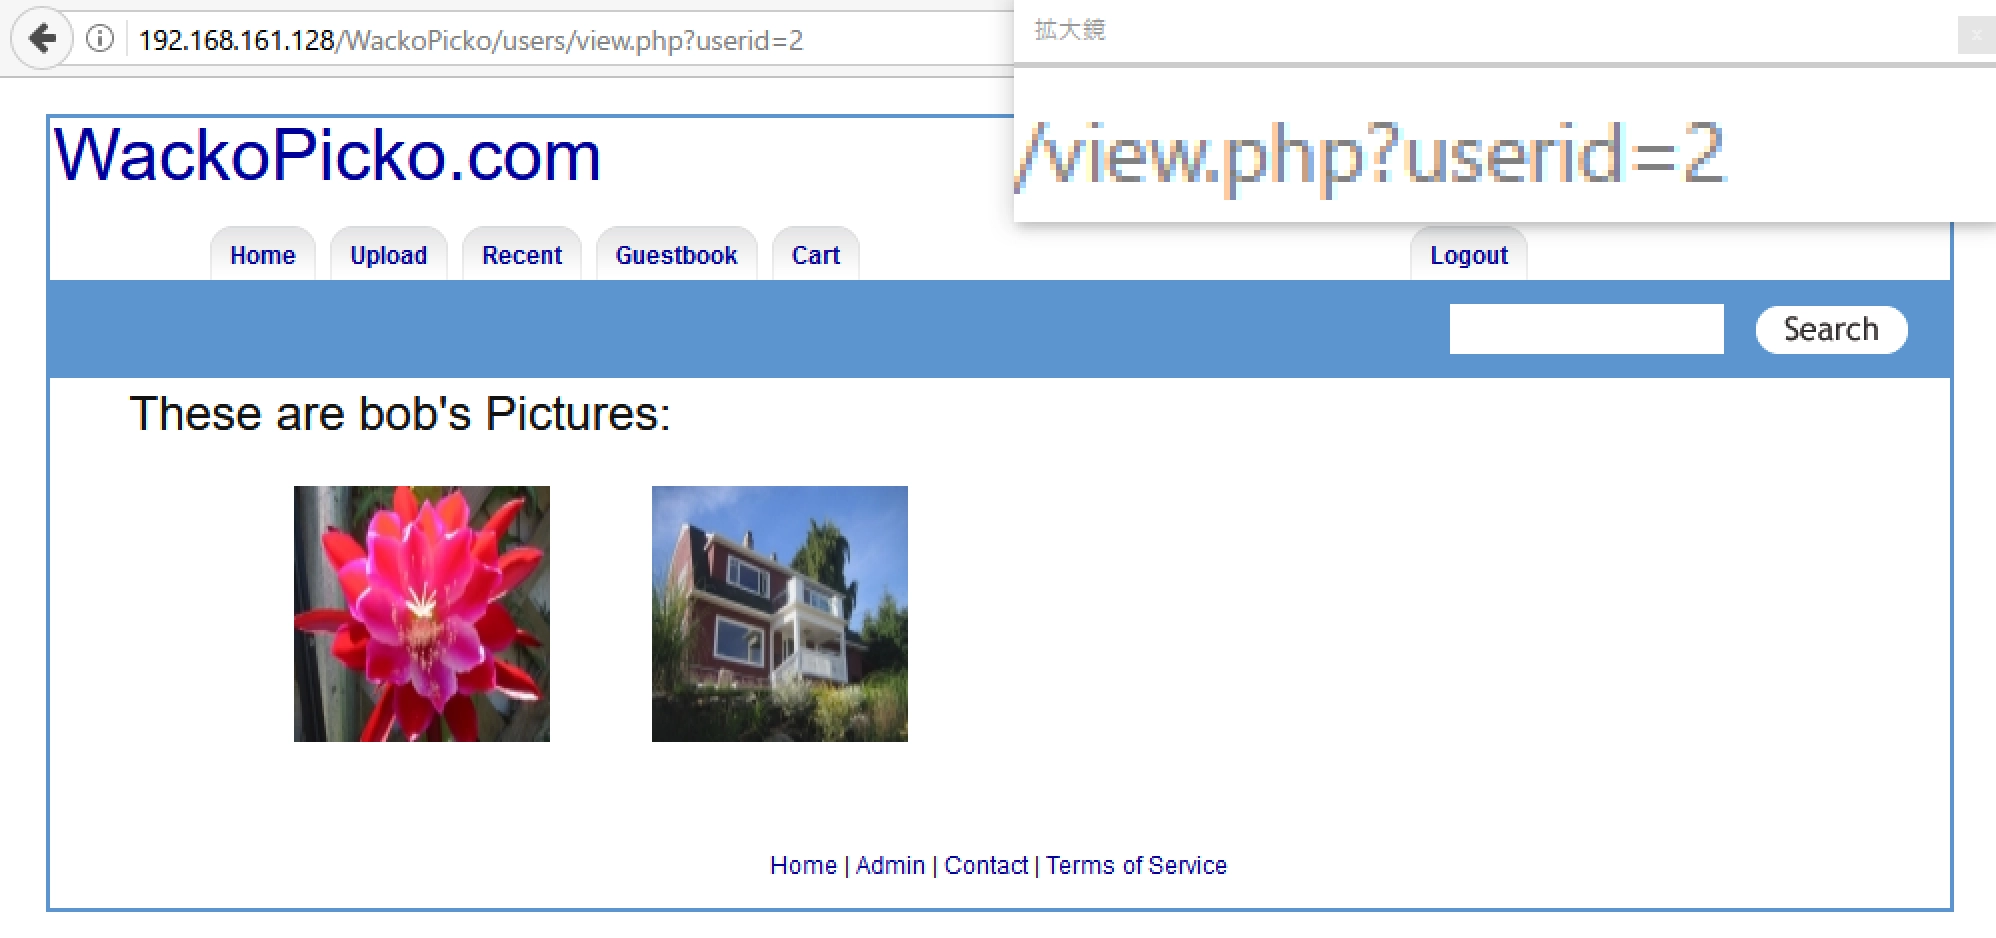The width and height of the screenshot is (1996, 938).
Task: Open the Guestbook tab
Action: point(677,255)
